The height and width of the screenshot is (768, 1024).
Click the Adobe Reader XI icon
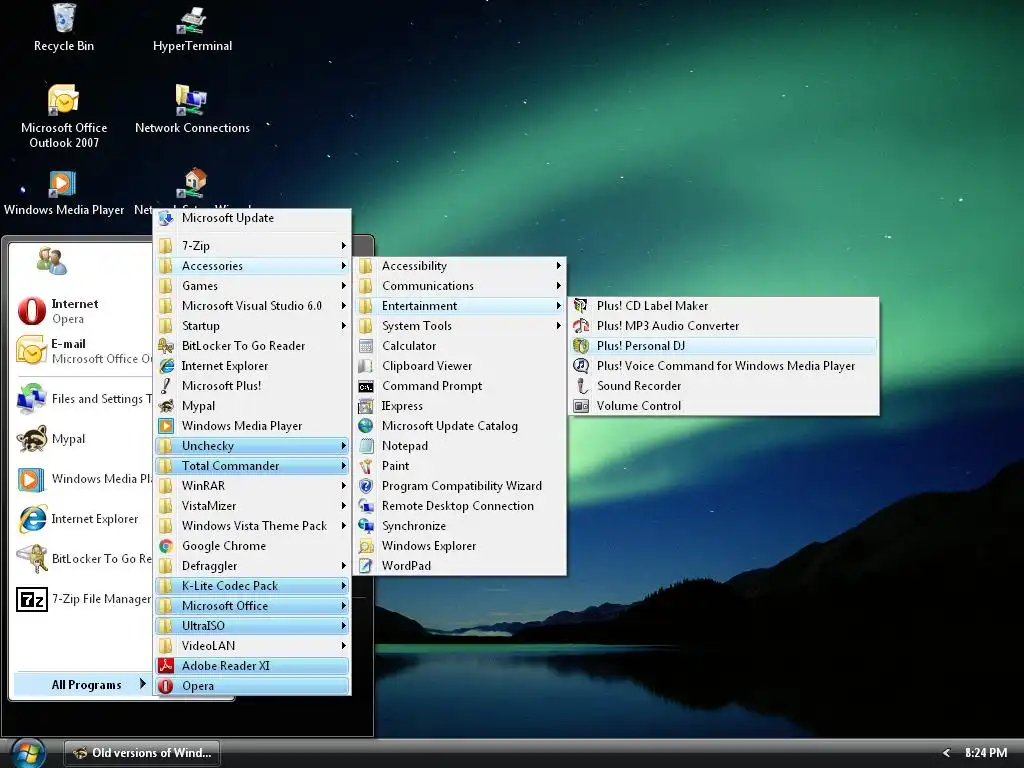pos(166,666)
